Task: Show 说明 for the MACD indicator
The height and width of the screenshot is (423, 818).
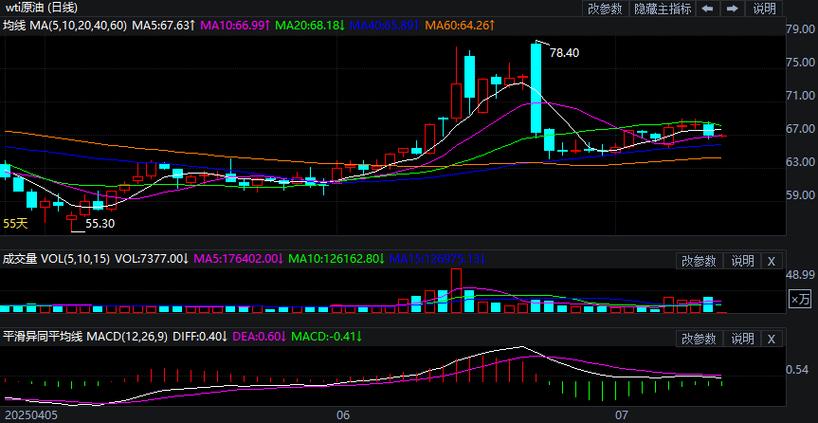Action: [x=742, y=337]
